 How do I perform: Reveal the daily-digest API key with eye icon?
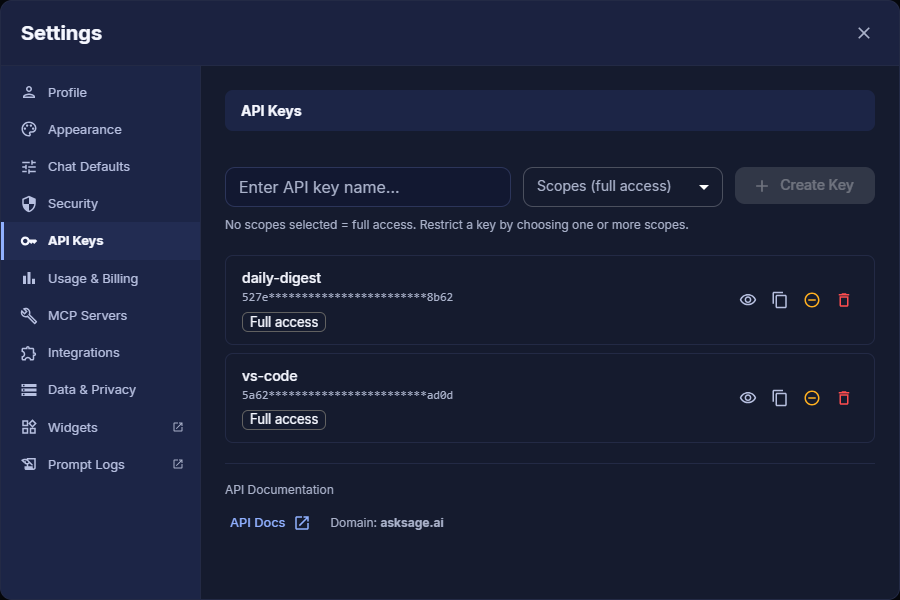tap(747, 300)
